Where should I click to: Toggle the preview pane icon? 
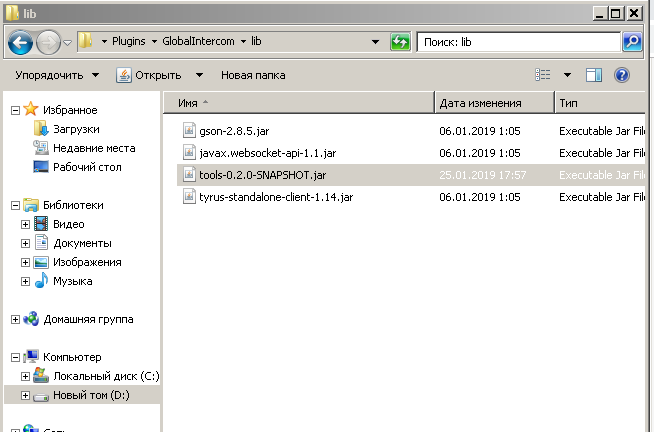(593, 75)
